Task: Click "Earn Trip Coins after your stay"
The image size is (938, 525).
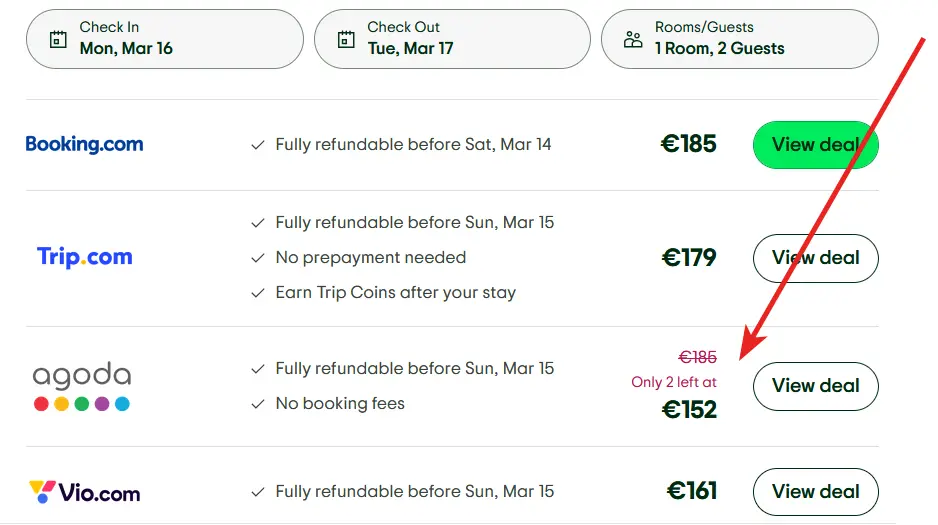Action: (395, 293)
